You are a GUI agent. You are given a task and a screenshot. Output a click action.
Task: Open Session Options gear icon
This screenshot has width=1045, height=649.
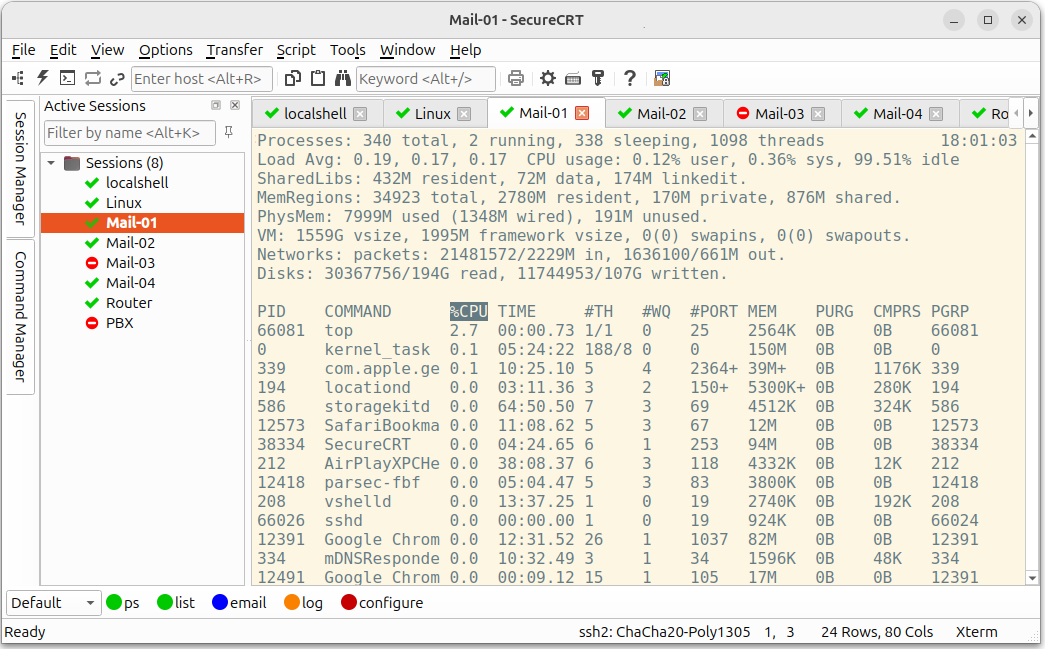[548, 79]
